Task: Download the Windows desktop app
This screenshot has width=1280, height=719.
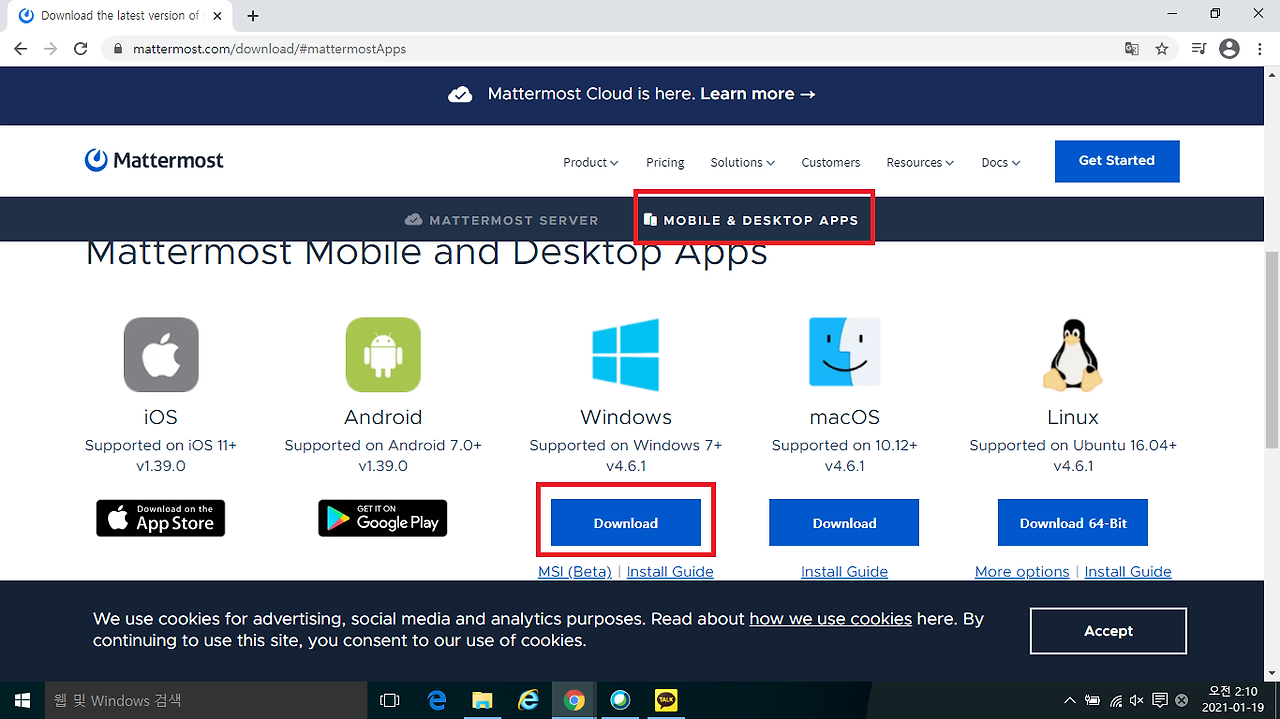Action: coord(626,523)
